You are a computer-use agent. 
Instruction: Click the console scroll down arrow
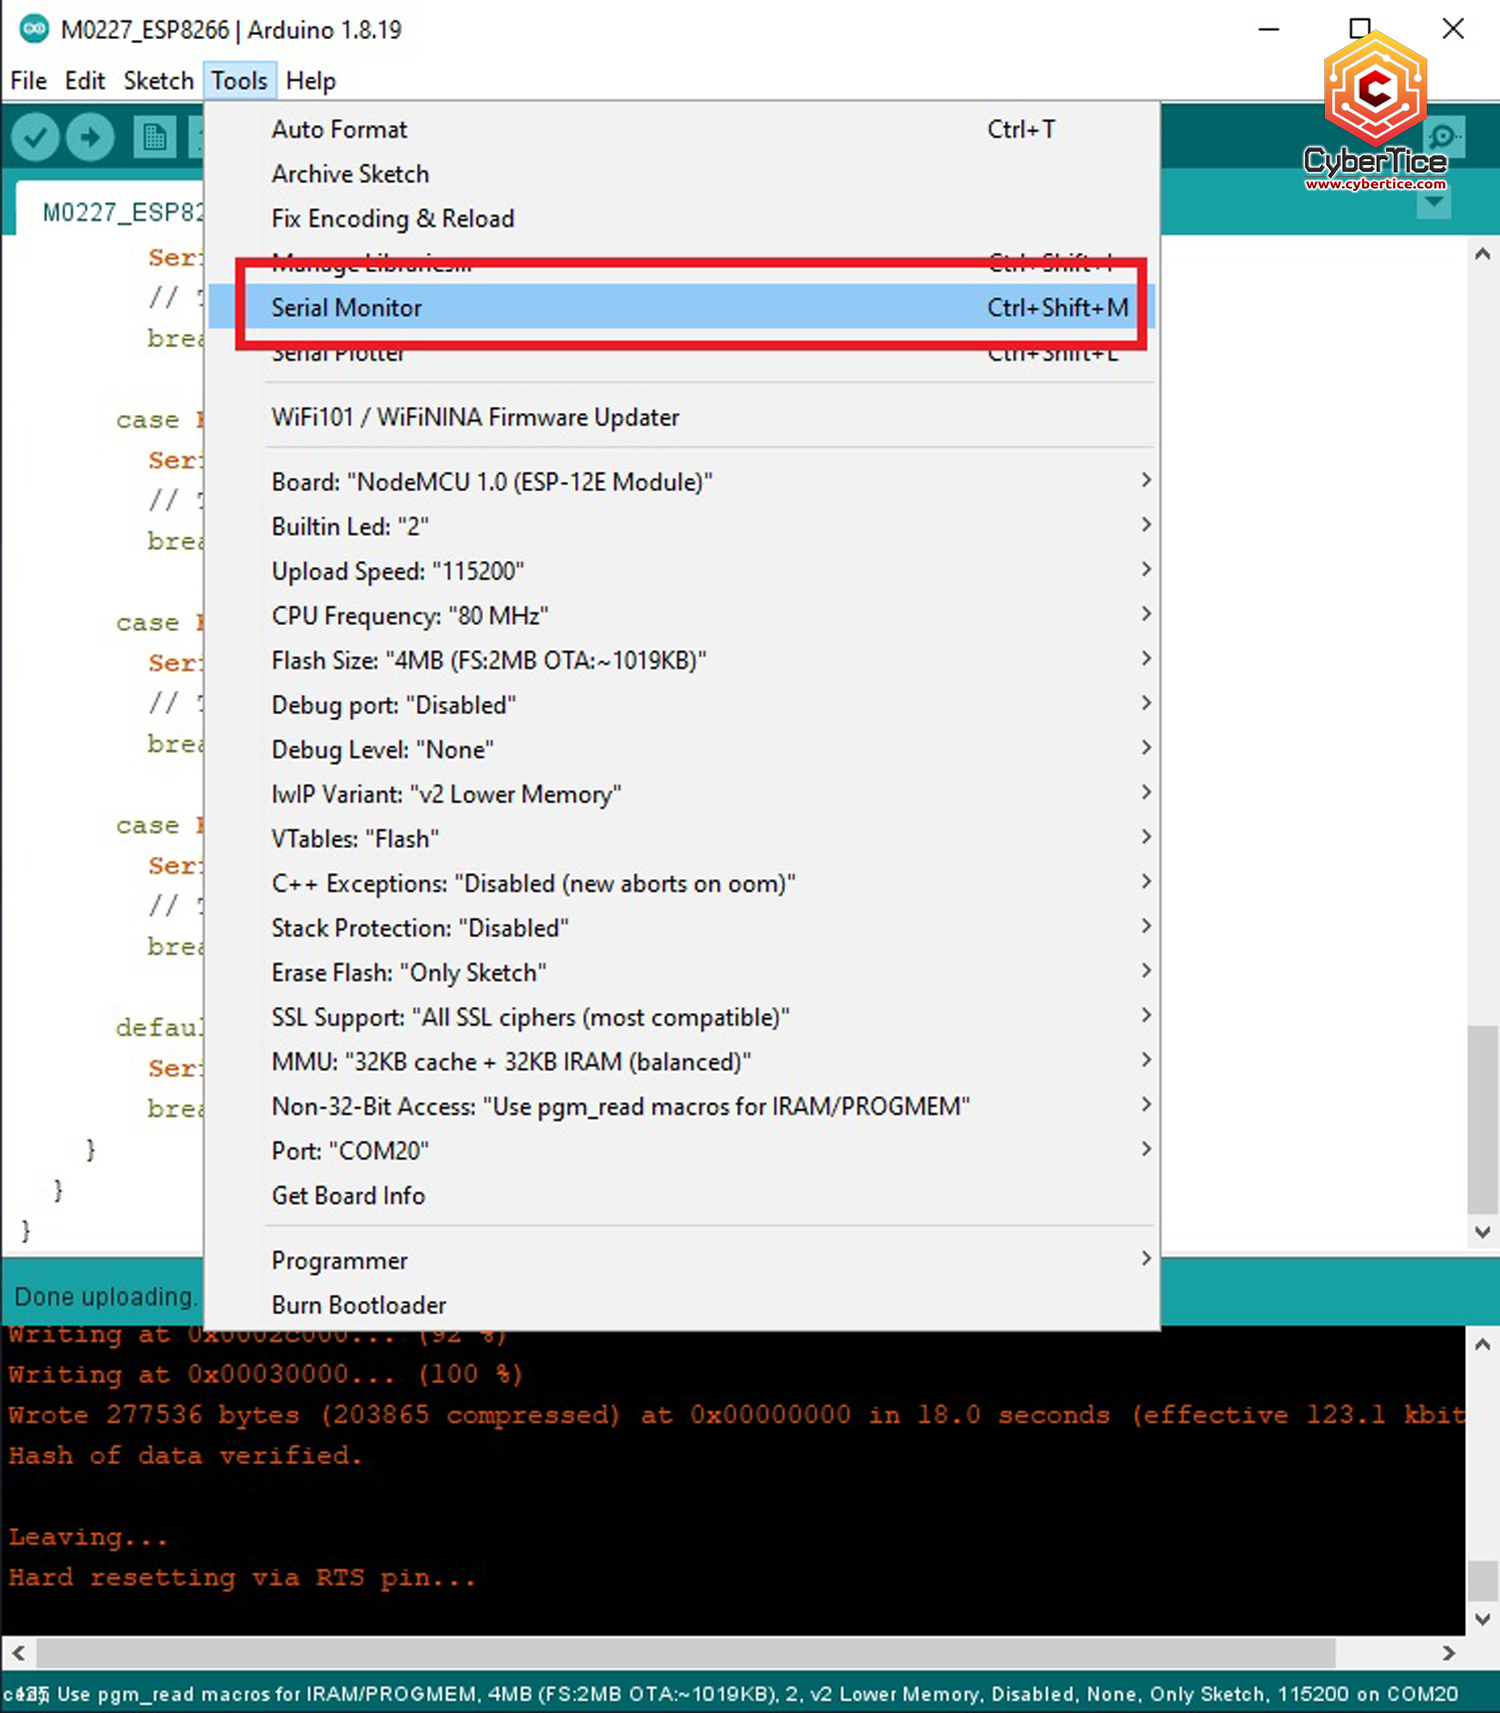[1482, 1619]
